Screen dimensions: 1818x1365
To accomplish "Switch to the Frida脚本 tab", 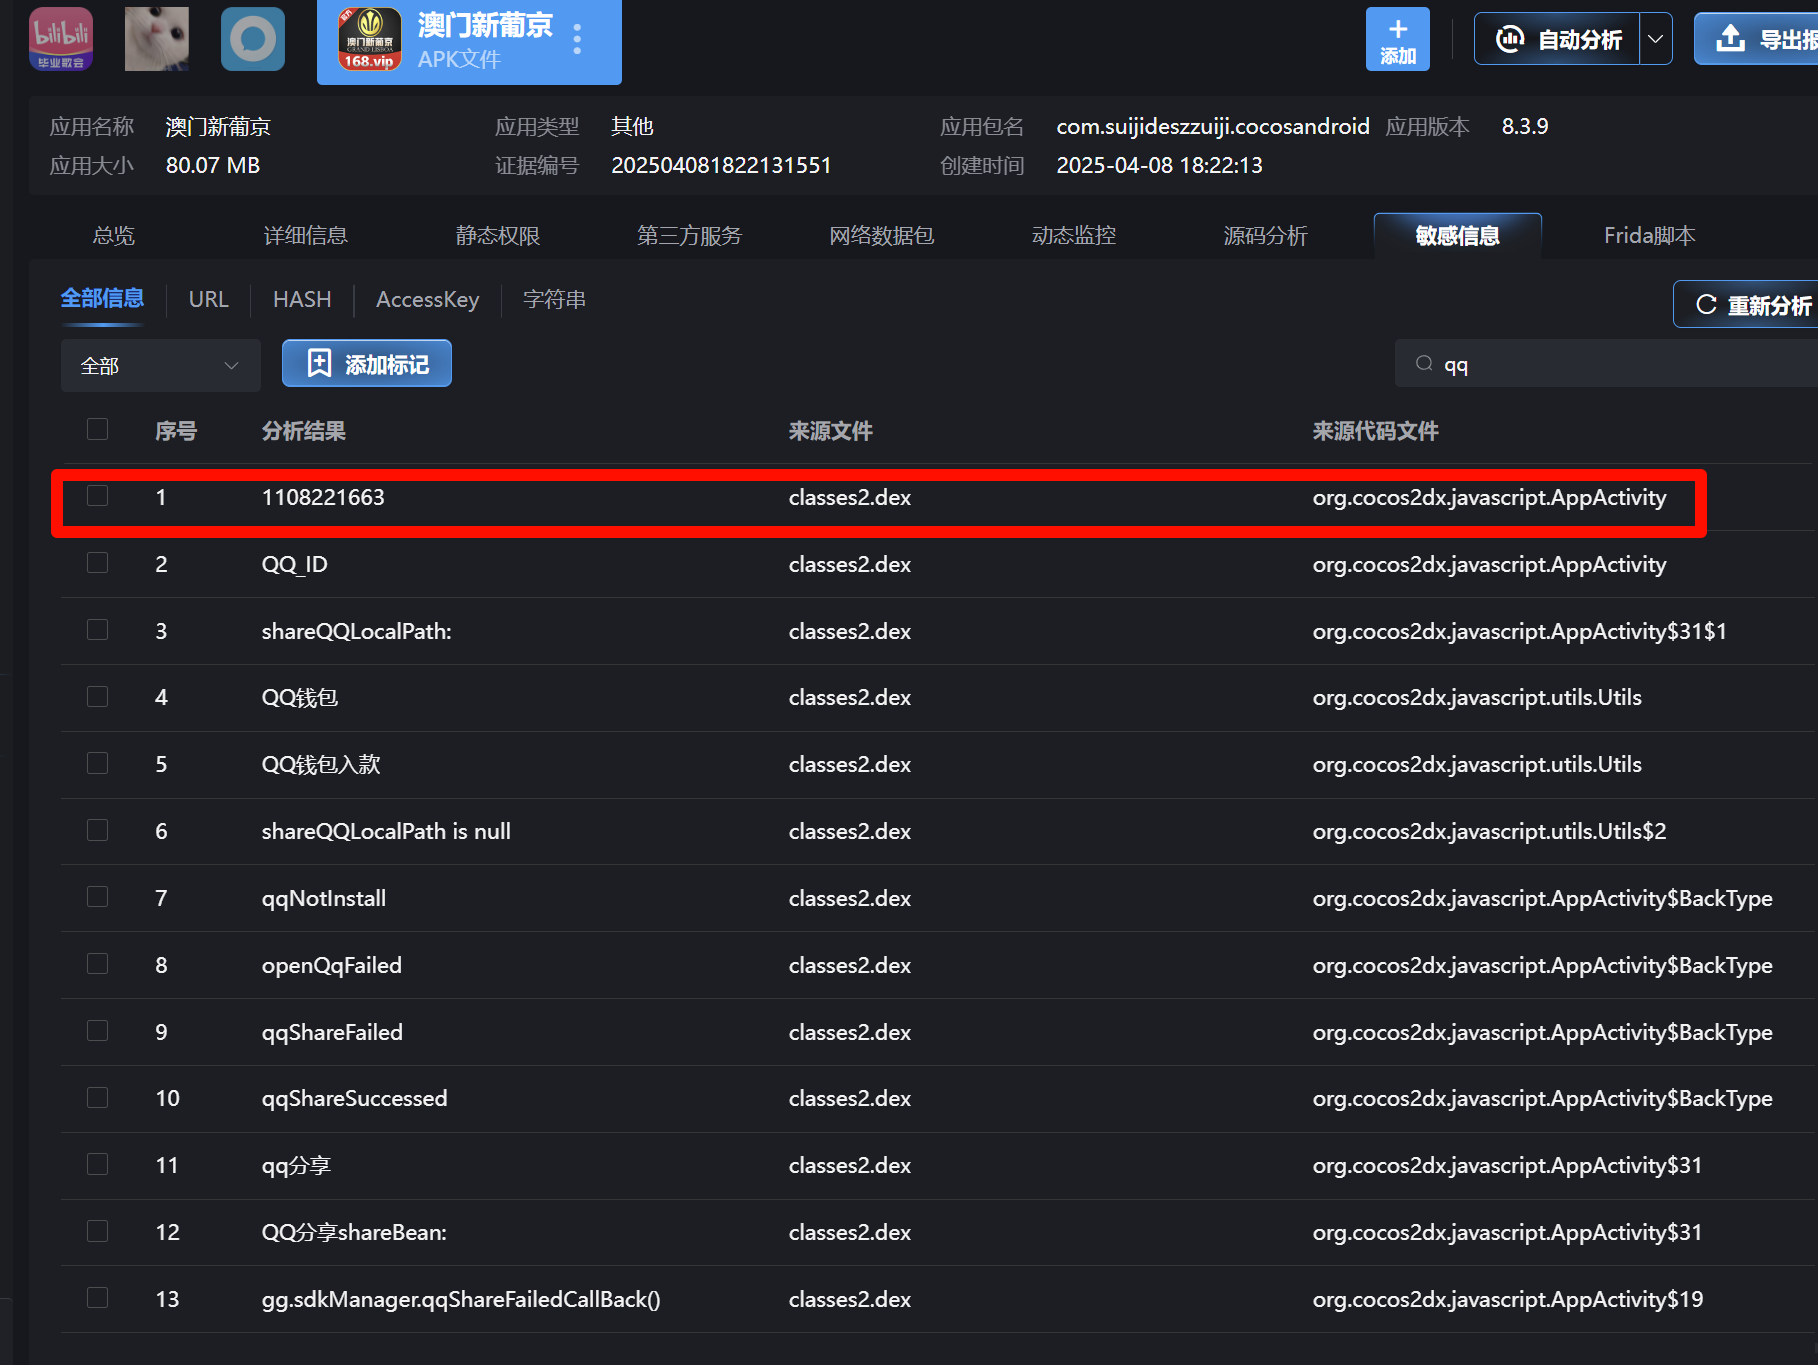I will click(1650, 236).
